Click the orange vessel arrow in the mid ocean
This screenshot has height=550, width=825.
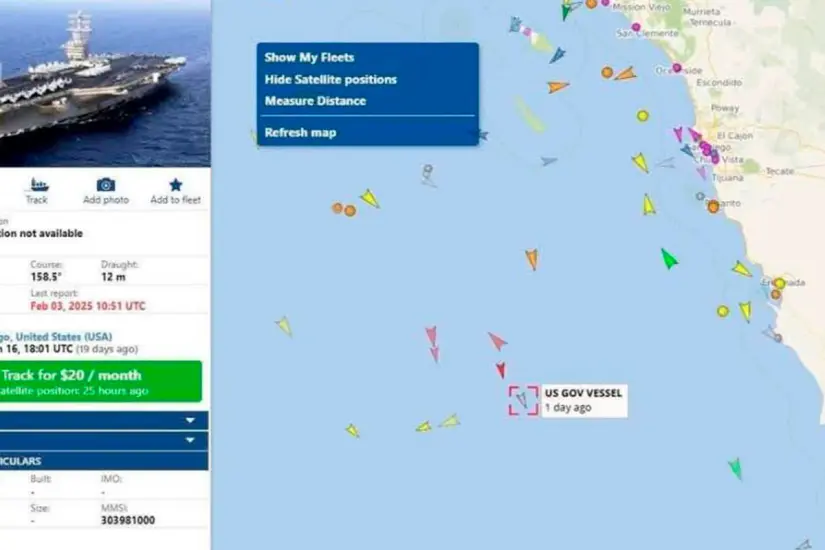coord(532,259)
